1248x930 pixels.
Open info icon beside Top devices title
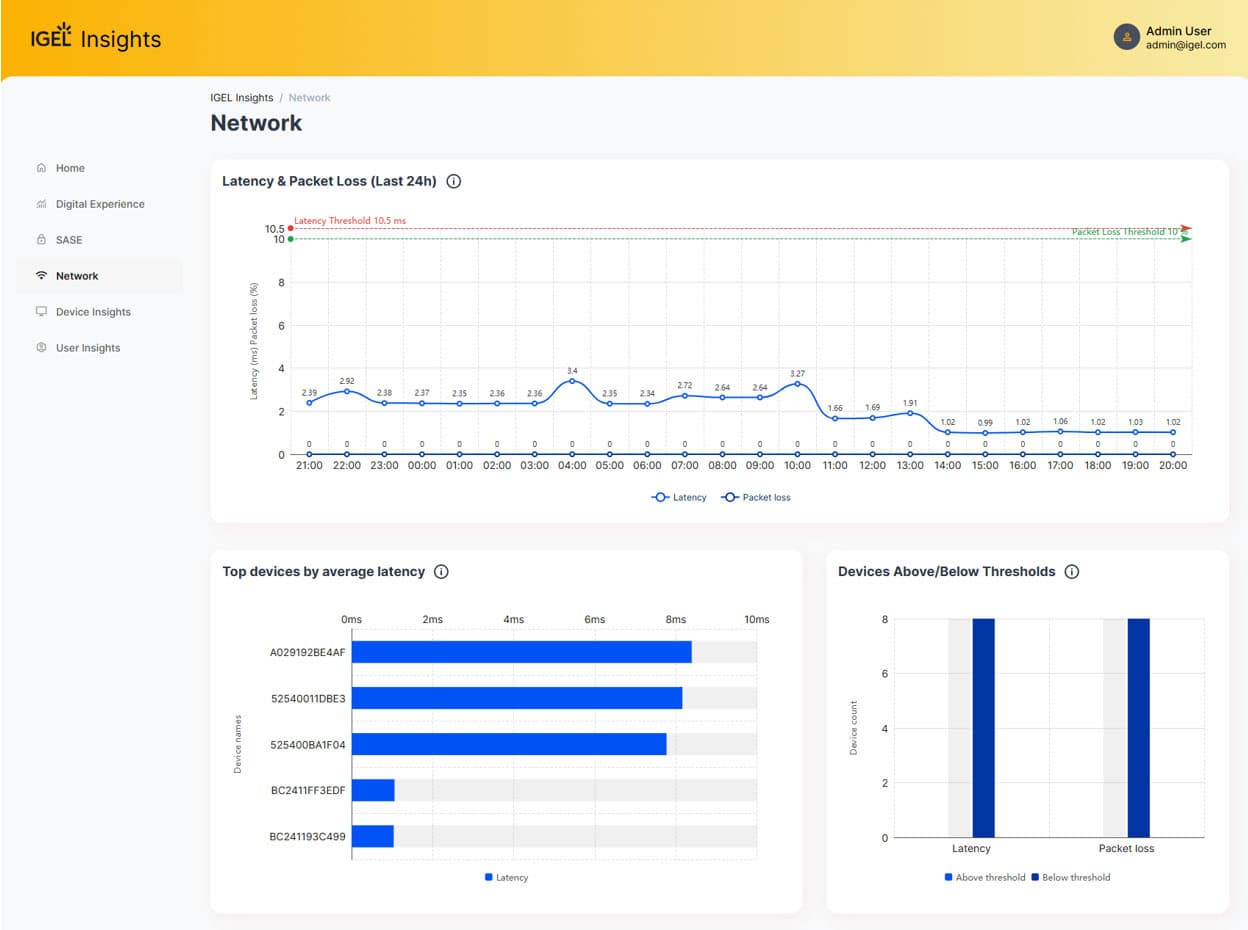click(441, 572)
